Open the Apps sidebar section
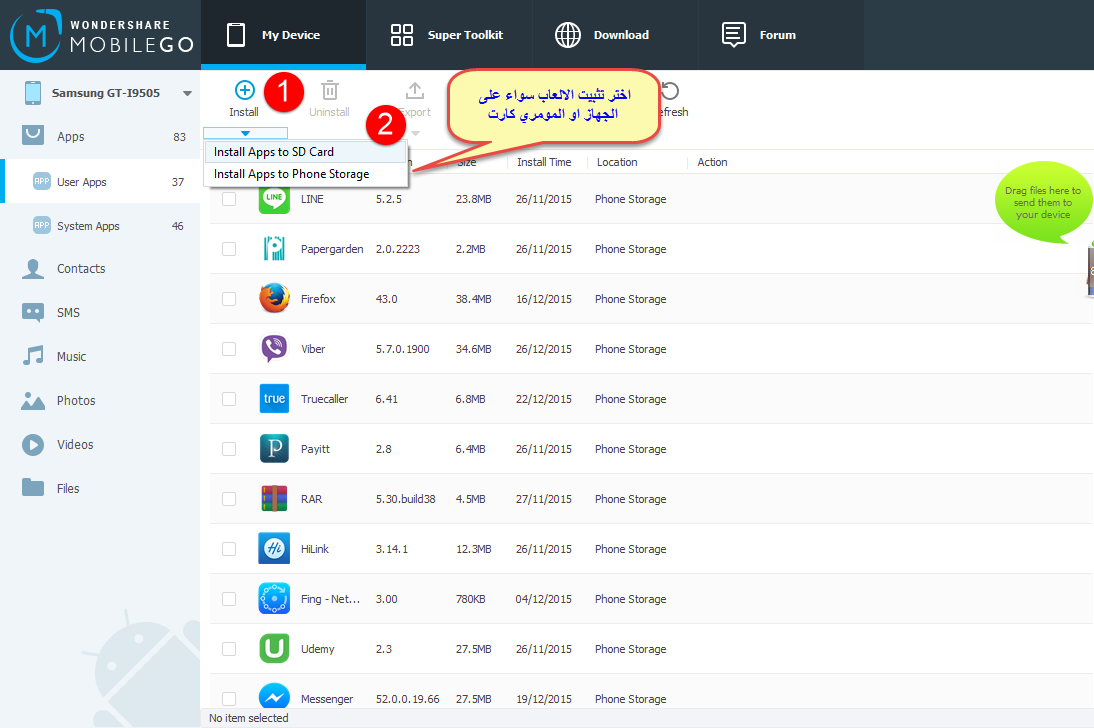Image resolution: width=1094 pixels, height=728 pixels. (x=100, y=137)
